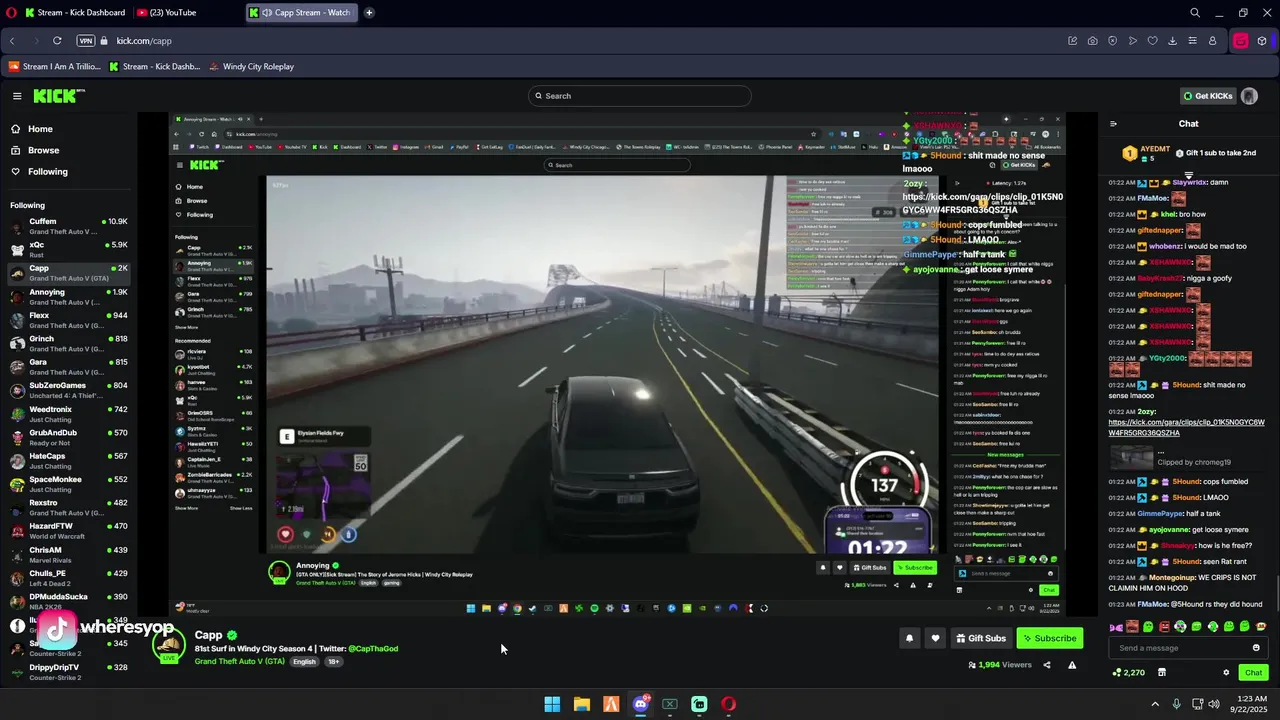
Task: Open Windows Start menu
Action: pos(552,704)
